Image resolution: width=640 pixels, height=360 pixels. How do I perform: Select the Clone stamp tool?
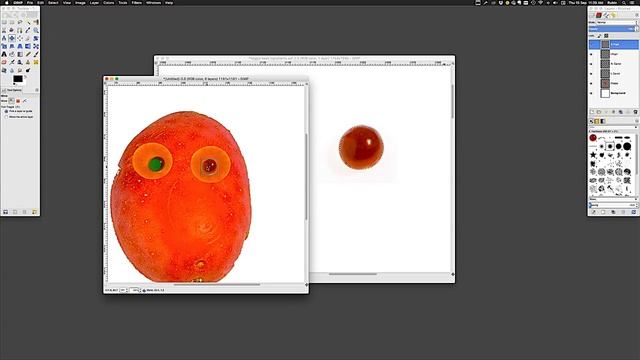pyautogui.click(x=28, y=62)
